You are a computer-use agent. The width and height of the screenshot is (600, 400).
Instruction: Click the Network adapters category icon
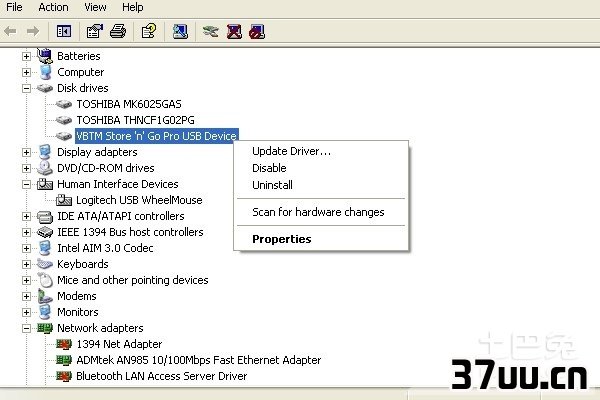click(x=45, y=328)
